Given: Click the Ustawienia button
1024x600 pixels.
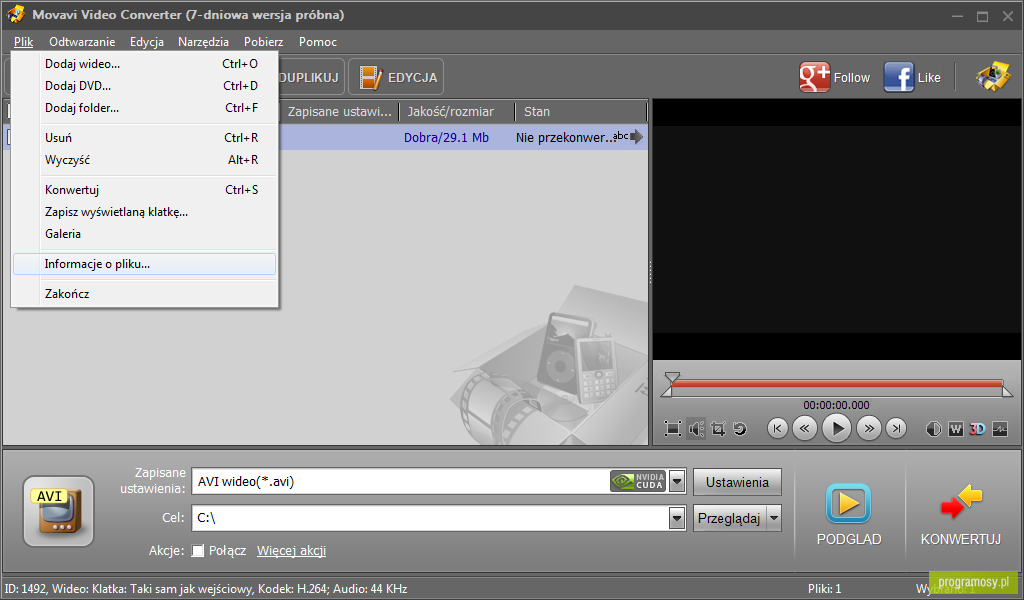Looking at the screenshot, I should [x=737, y=482].
